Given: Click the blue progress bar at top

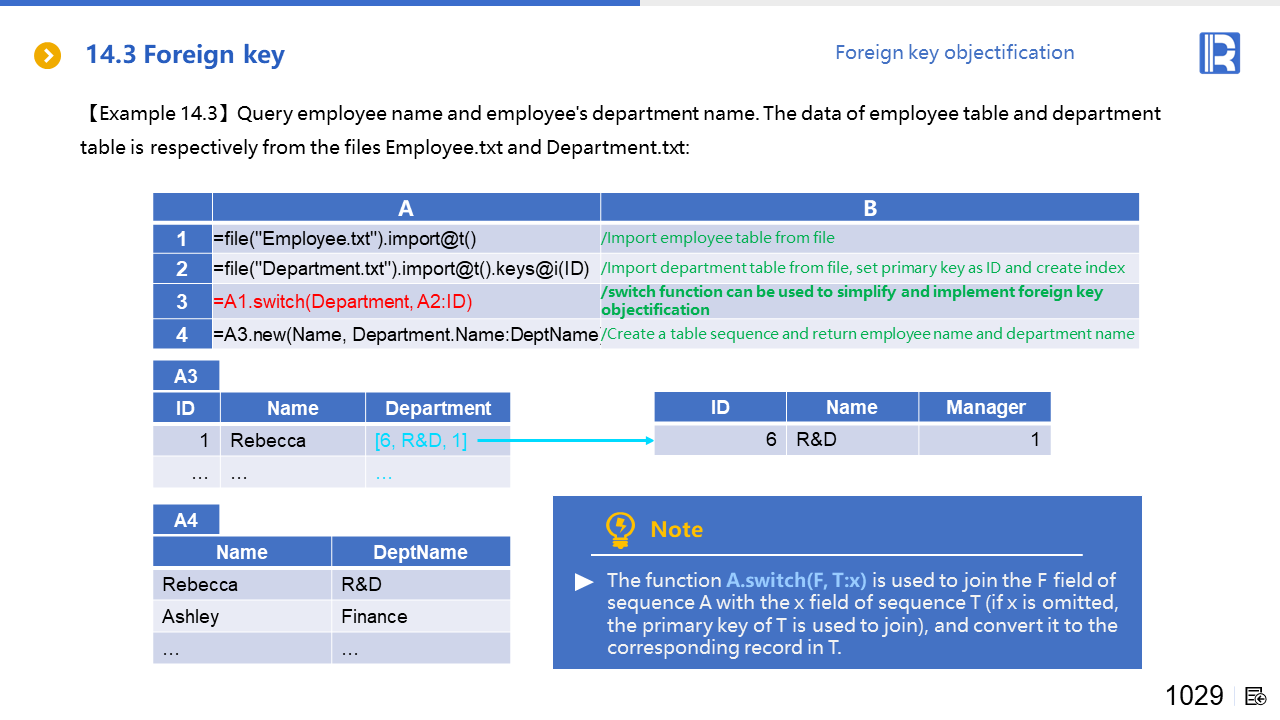Looking at the screenshot, I should pyautogui.click(x=320, y=3).
